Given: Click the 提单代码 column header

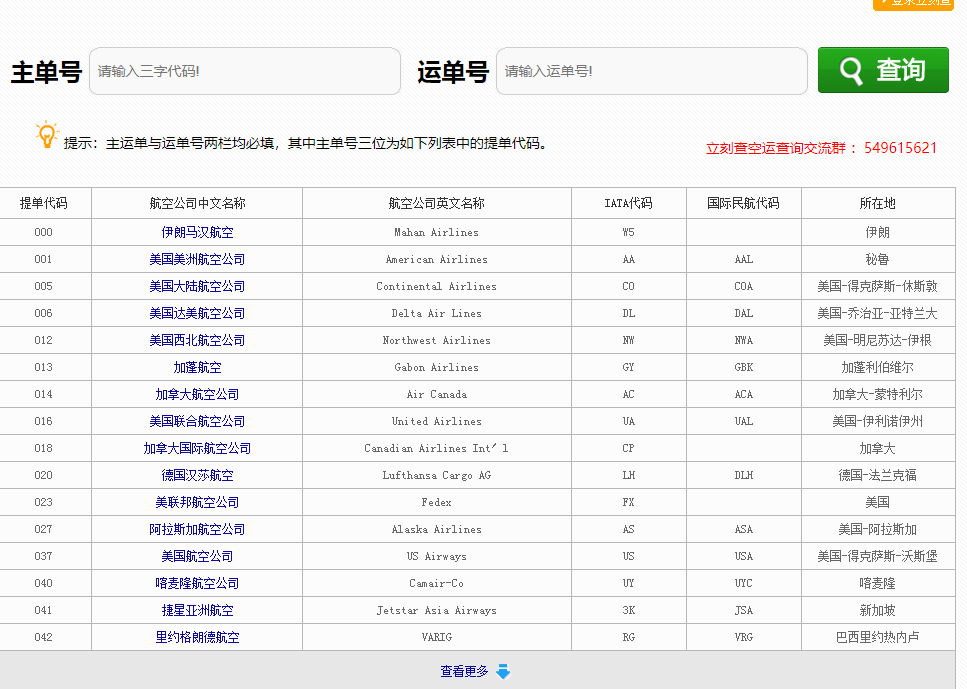Looking at the screenshot, I should [44, 204].
